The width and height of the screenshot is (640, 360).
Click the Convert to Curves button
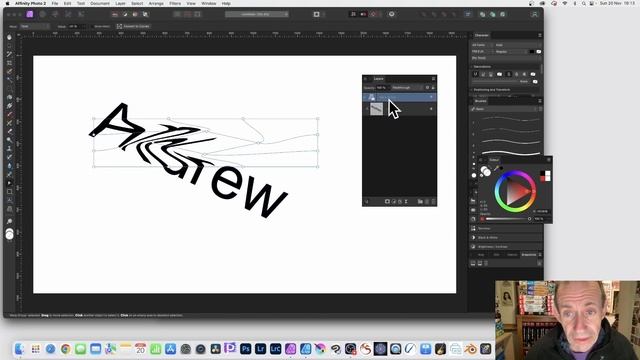click(x=133, y=26)
